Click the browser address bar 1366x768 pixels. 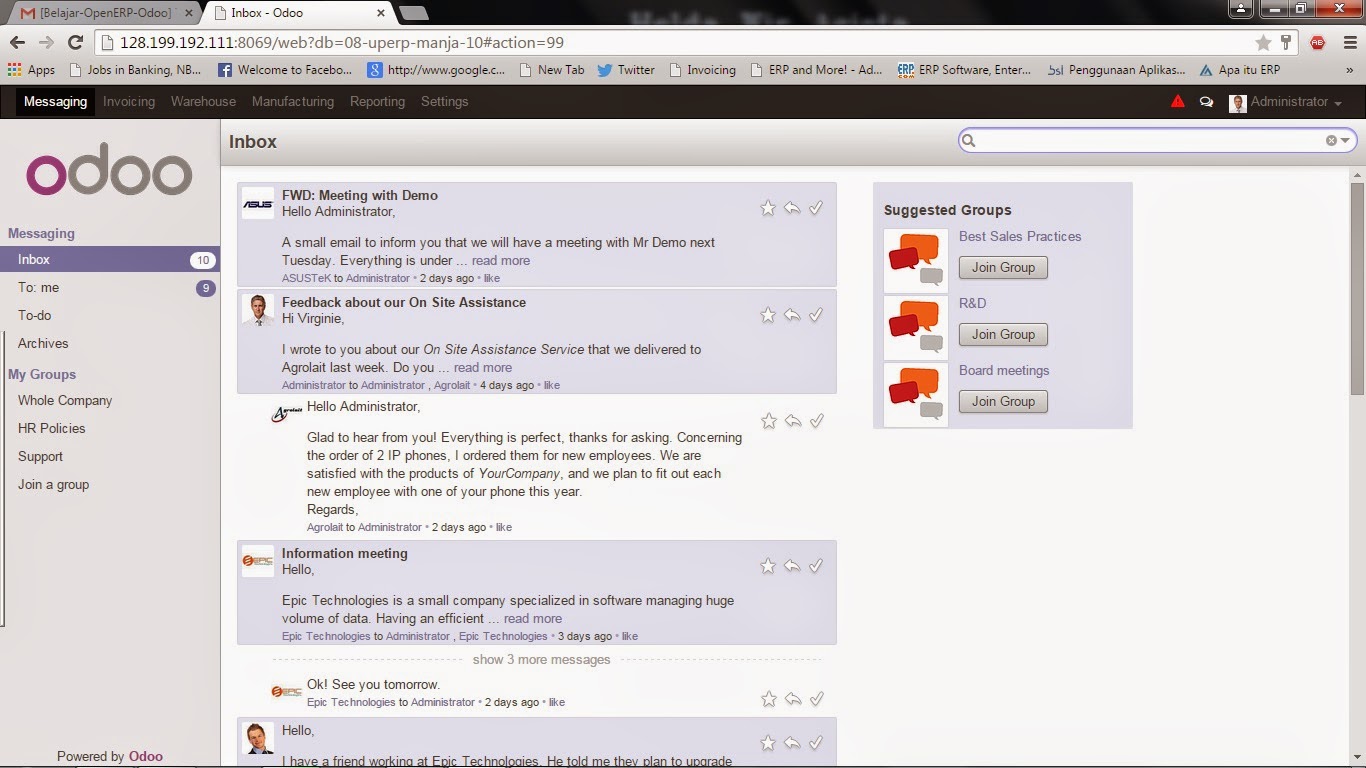coord(680,43)
